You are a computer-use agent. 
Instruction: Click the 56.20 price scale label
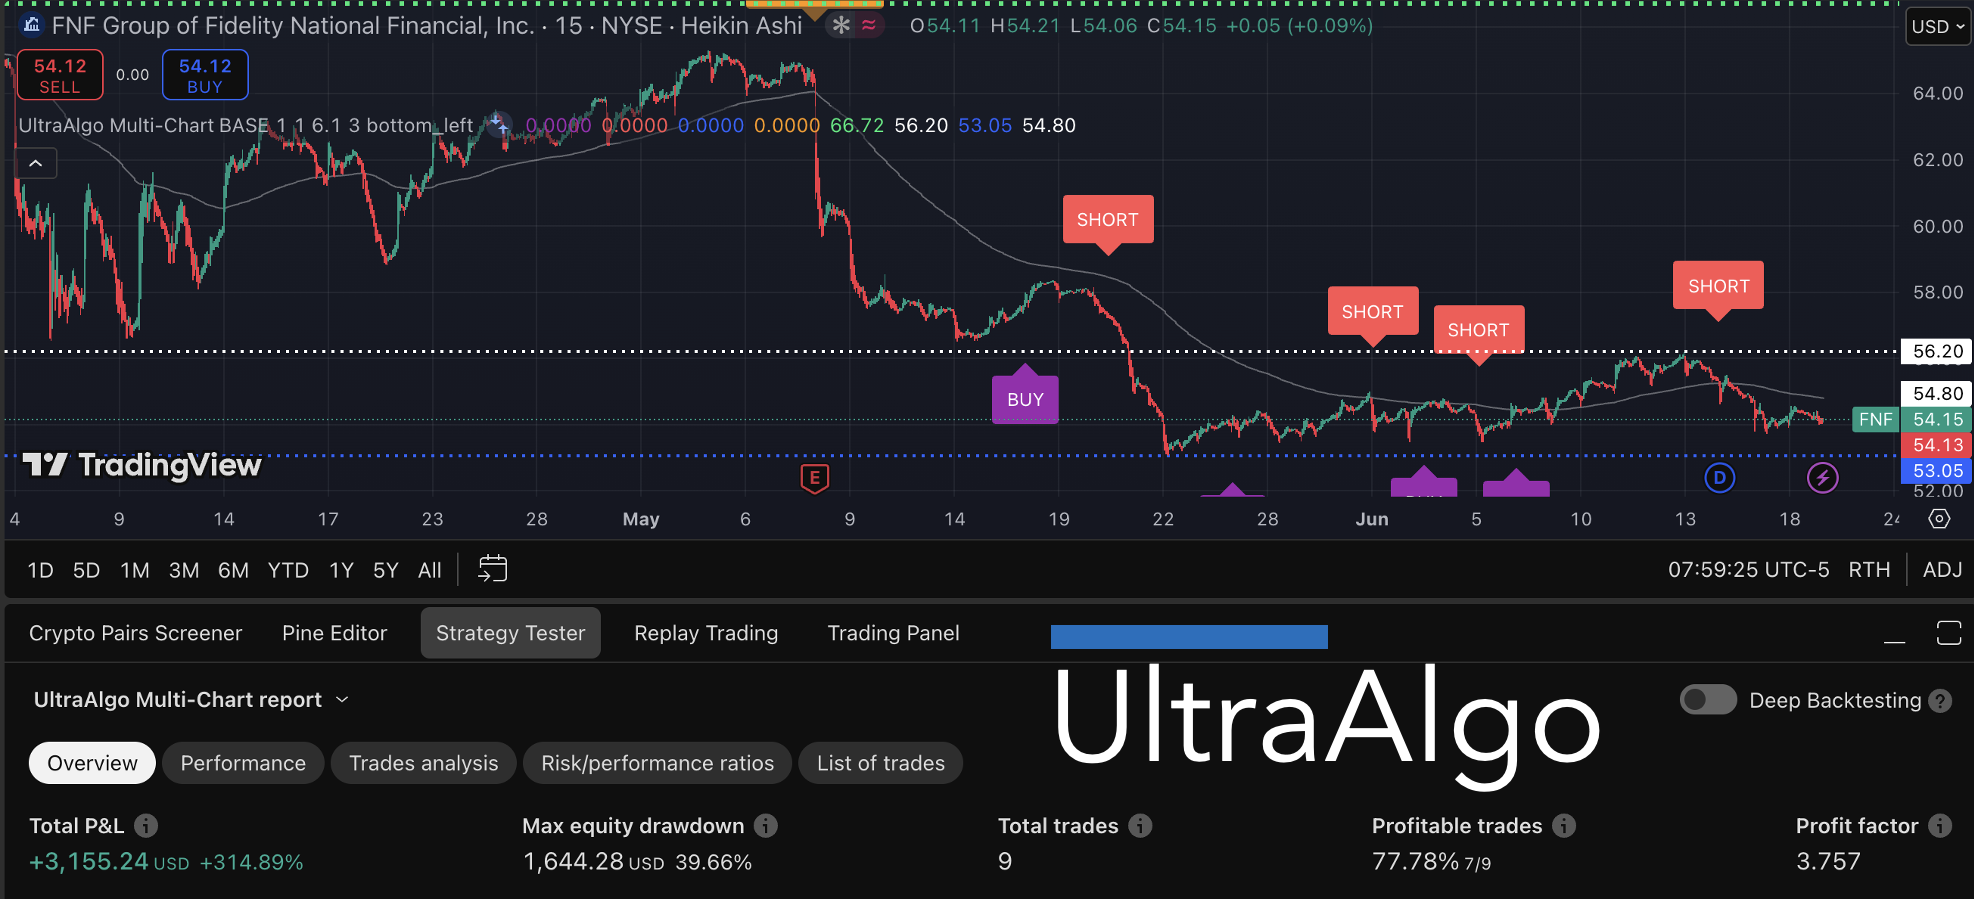(x=1937, y=351)
